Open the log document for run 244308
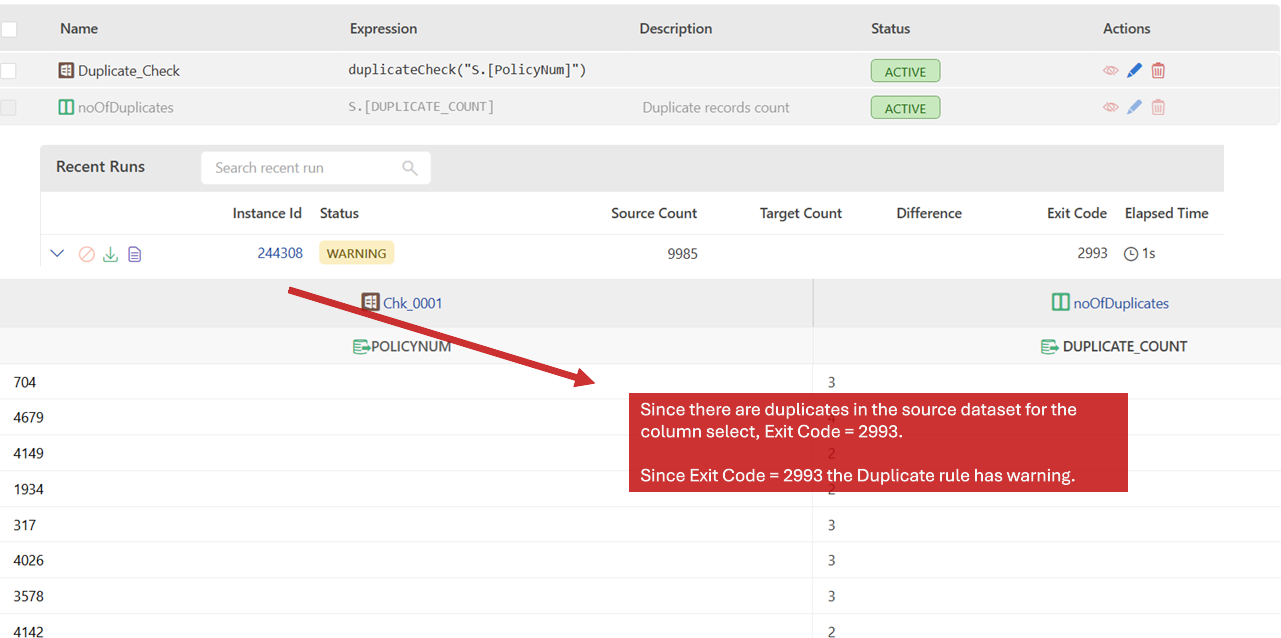 pos(135,254)
